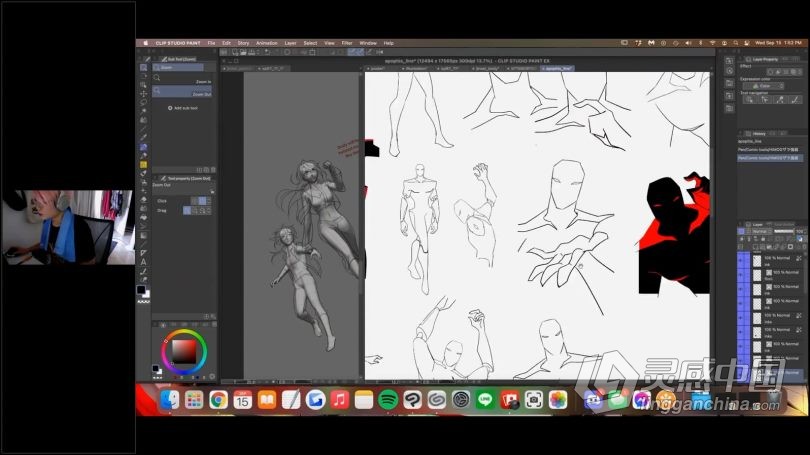This screenshot has width=810, height=455.
Task: Adjust the layer opacity slider
Action: pyautogui.click(x=783, y=231)
